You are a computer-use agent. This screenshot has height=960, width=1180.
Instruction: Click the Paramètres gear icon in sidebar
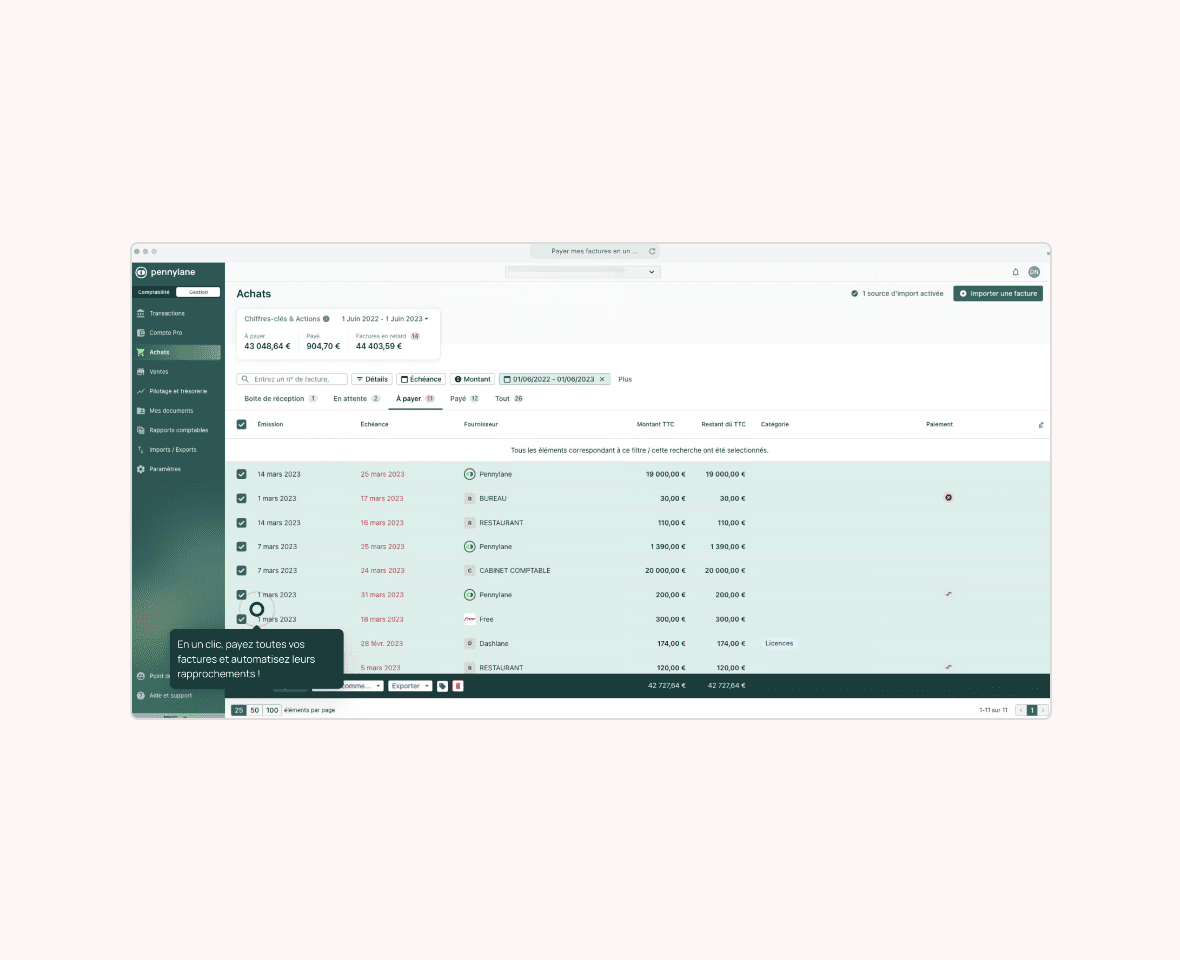point(141,469)
